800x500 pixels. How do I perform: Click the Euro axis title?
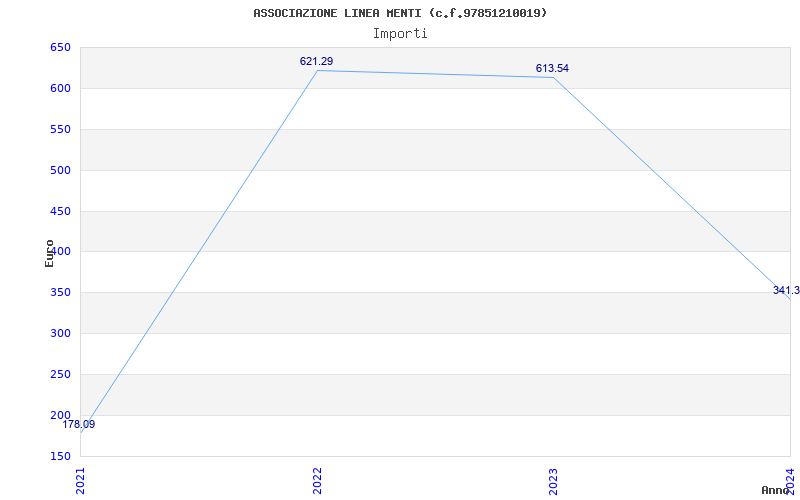tap(49, 253)
